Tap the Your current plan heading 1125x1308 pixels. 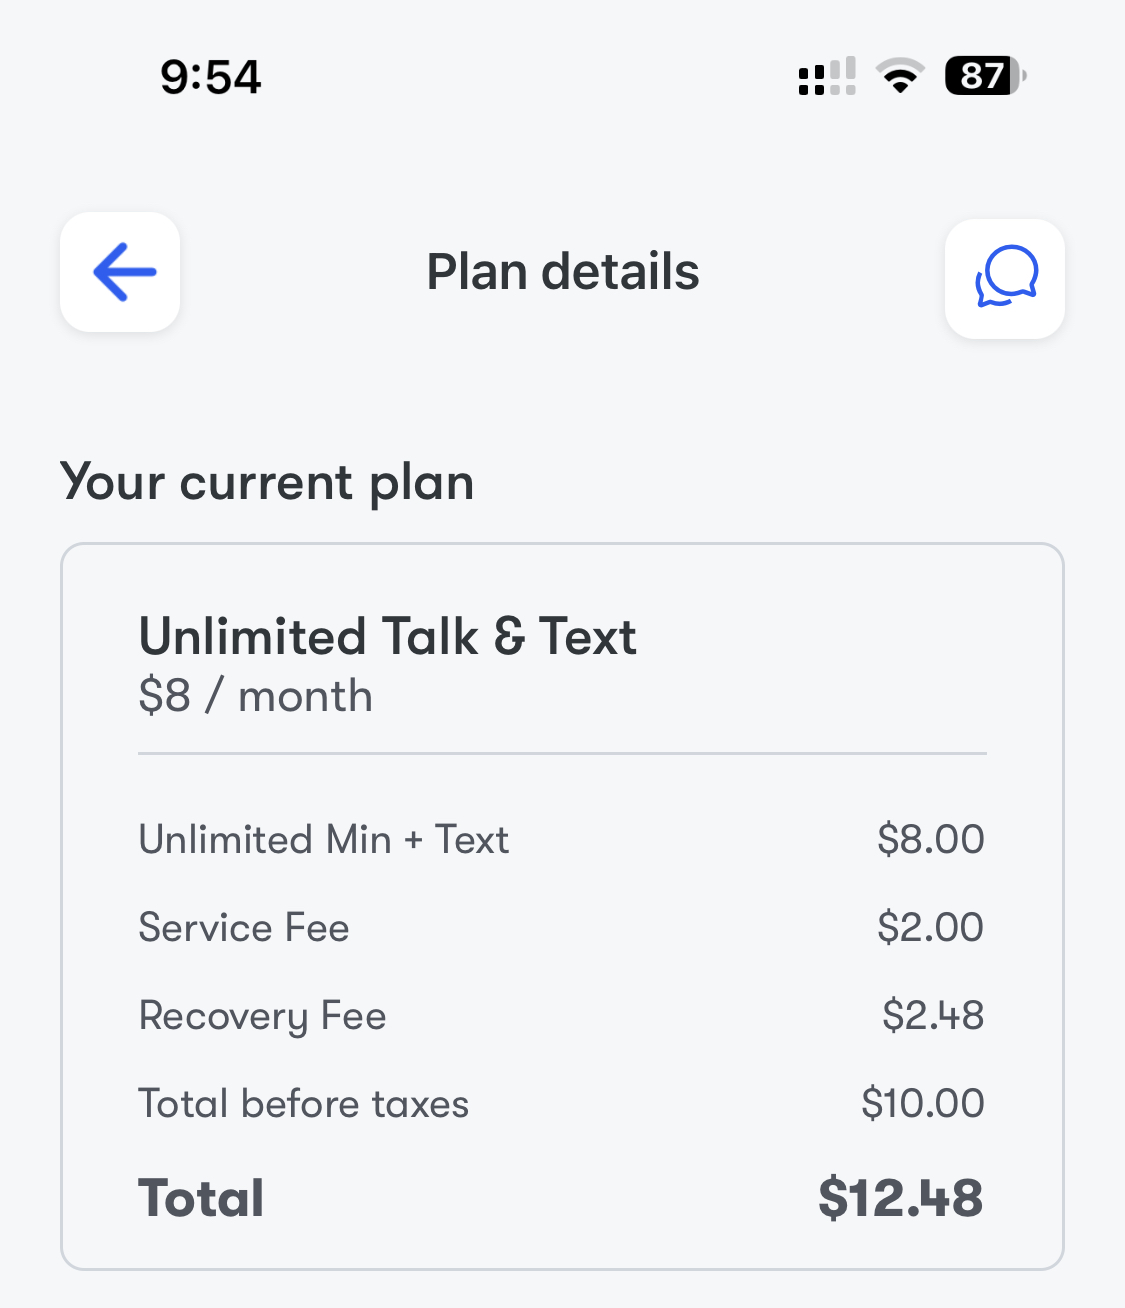tap(267, 482)
